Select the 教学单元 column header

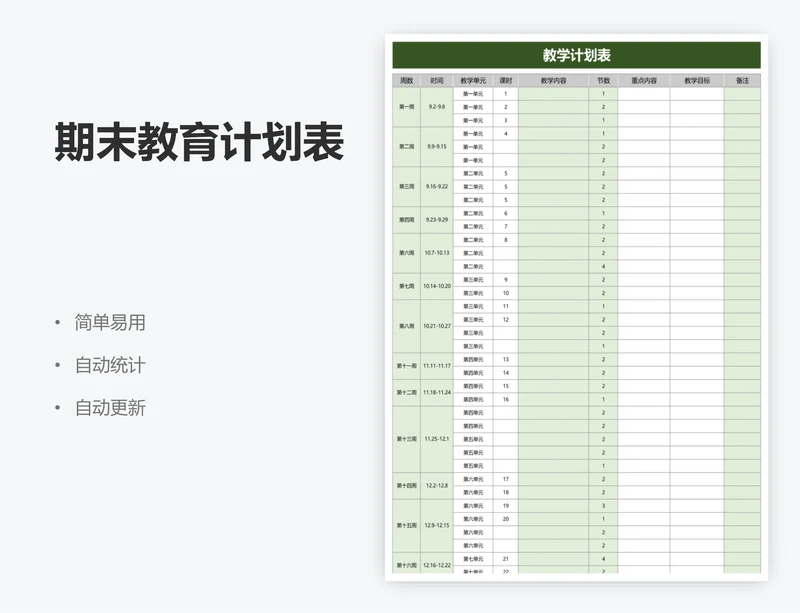click(473, 81)
